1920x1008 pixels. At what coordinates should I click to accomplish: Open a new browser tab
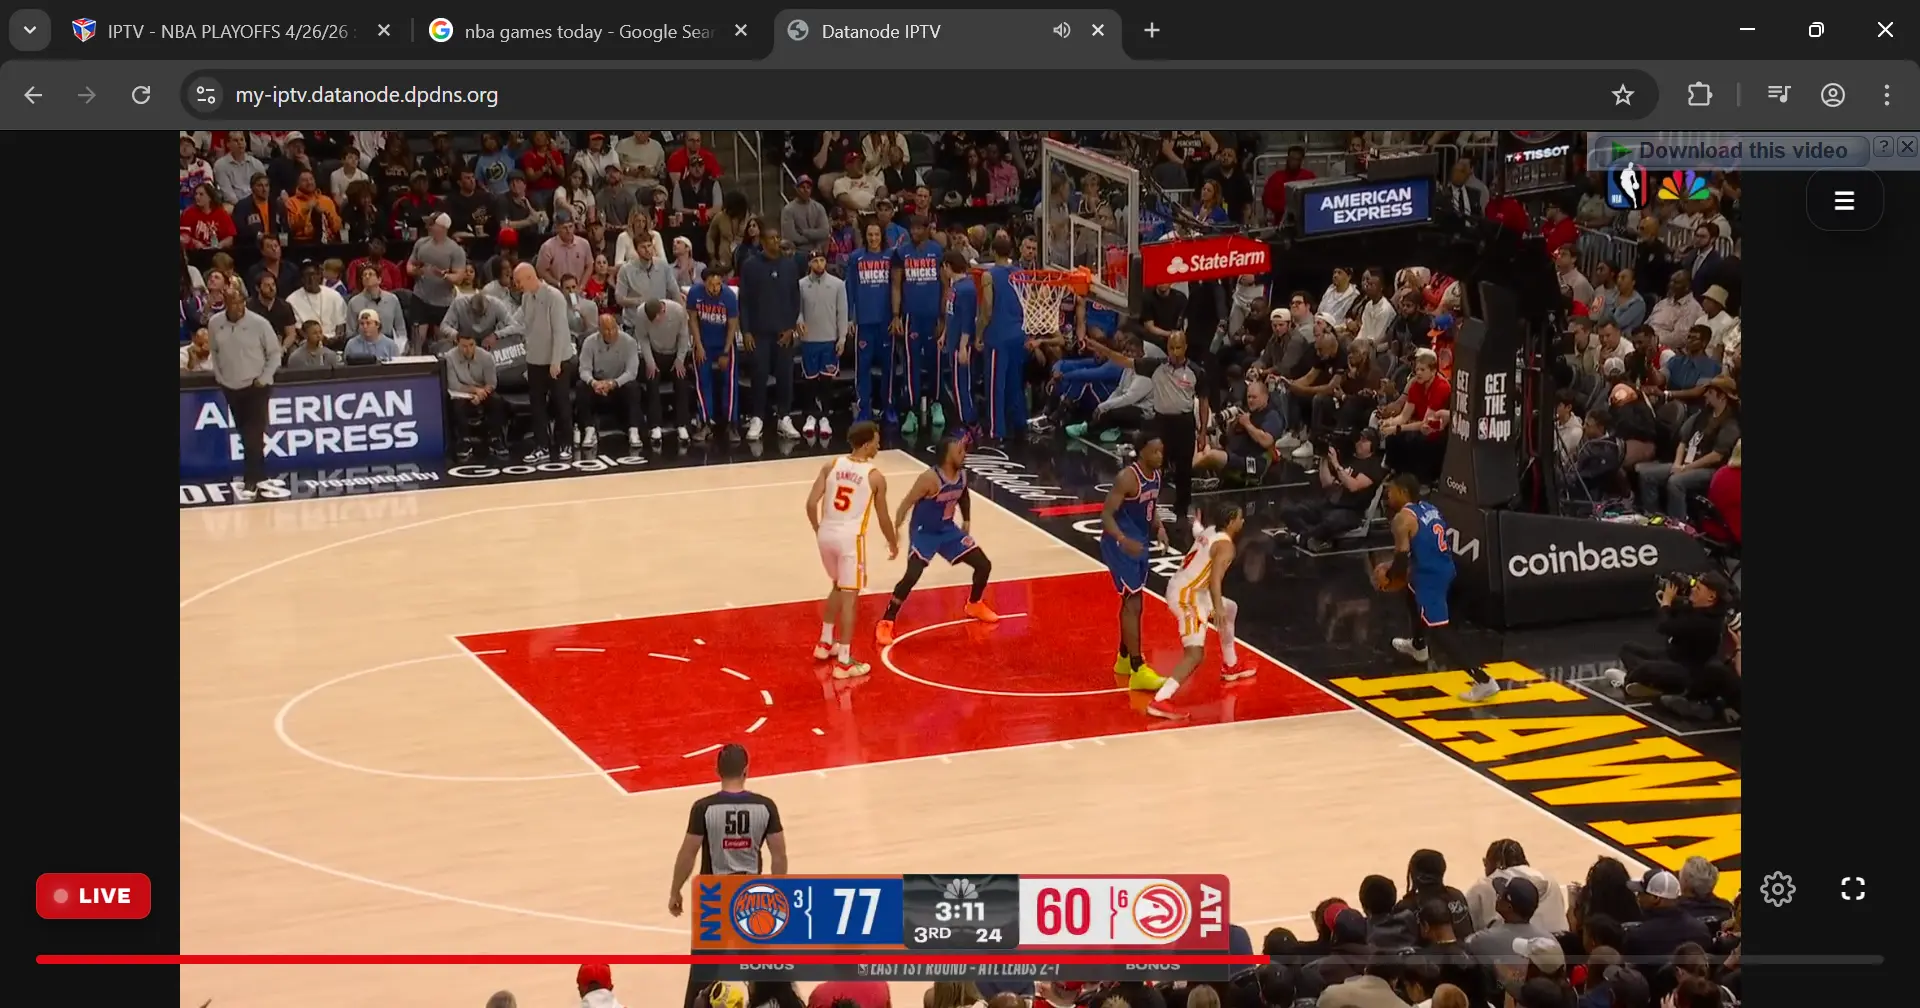click(1152, 31)
